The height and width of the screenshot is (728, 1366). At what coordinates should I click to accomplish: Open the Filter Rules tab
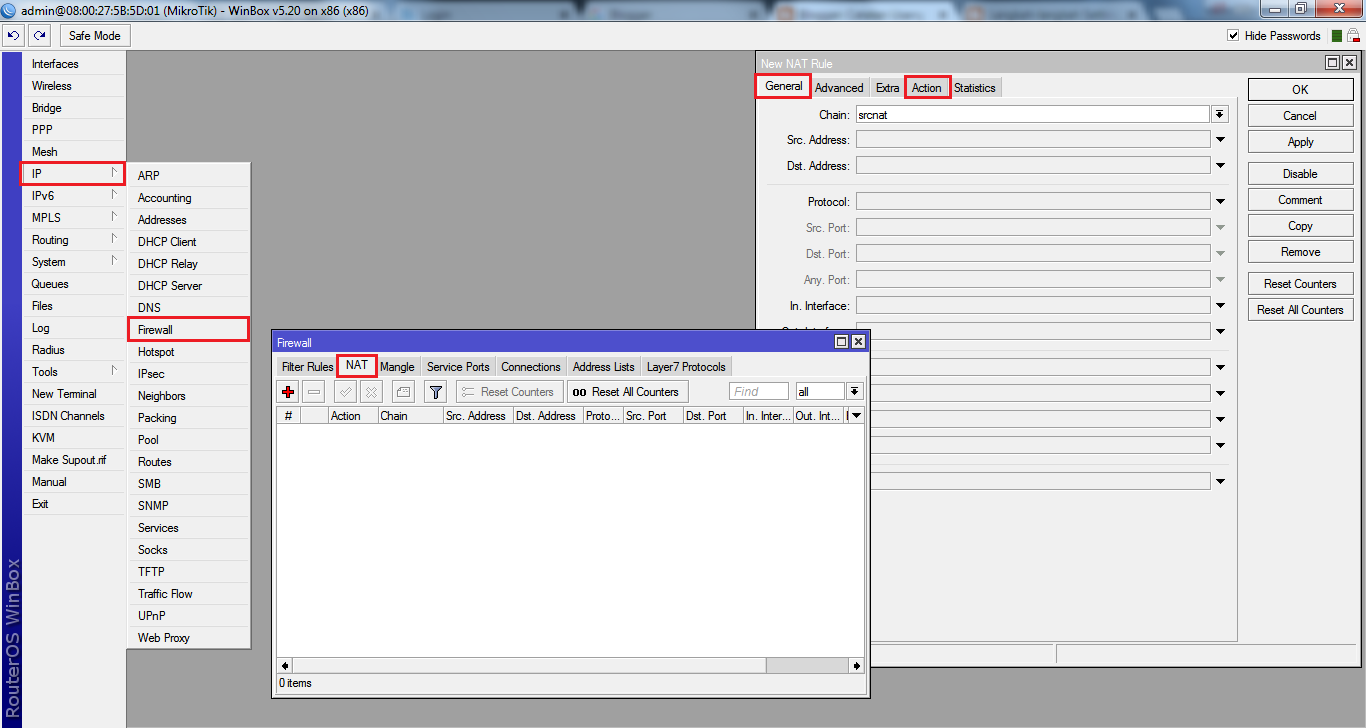point(307,367)
